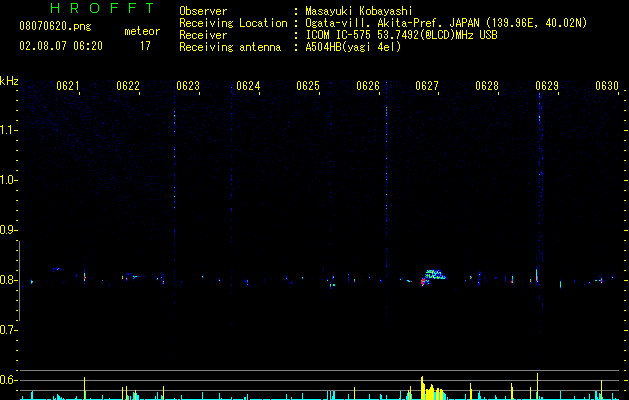The width and height of the screenshot is (629, 400).
Task: Click the Receiving antenna label
Action: click(x=230, y=47)
